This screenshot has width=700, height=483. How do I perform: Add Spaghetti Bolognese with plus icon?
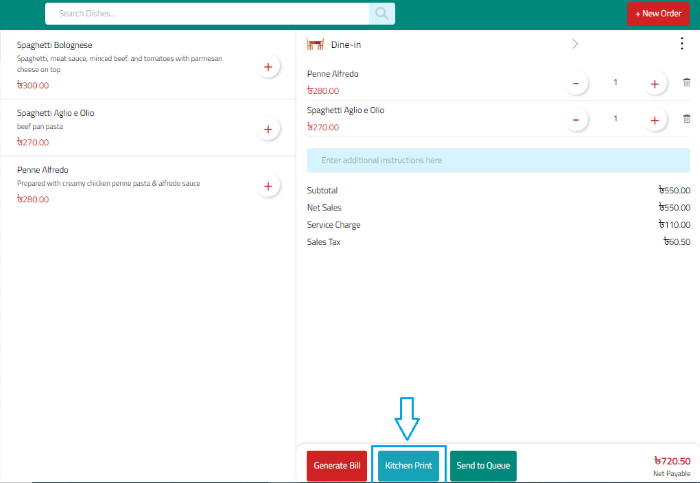point(268,67)
